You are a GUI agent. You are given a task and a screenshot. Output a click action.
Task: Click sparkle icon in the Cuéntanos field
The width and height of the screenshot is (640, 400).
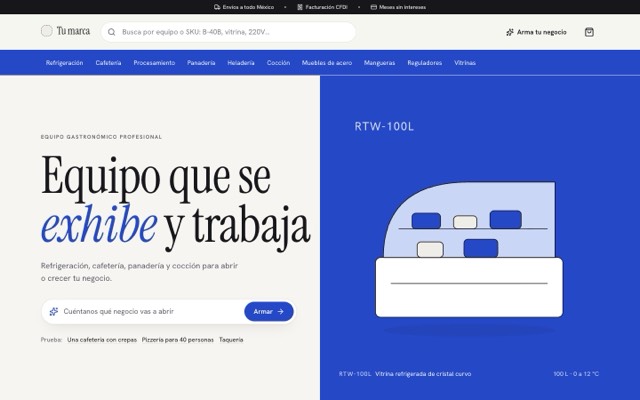pos(53,311)
